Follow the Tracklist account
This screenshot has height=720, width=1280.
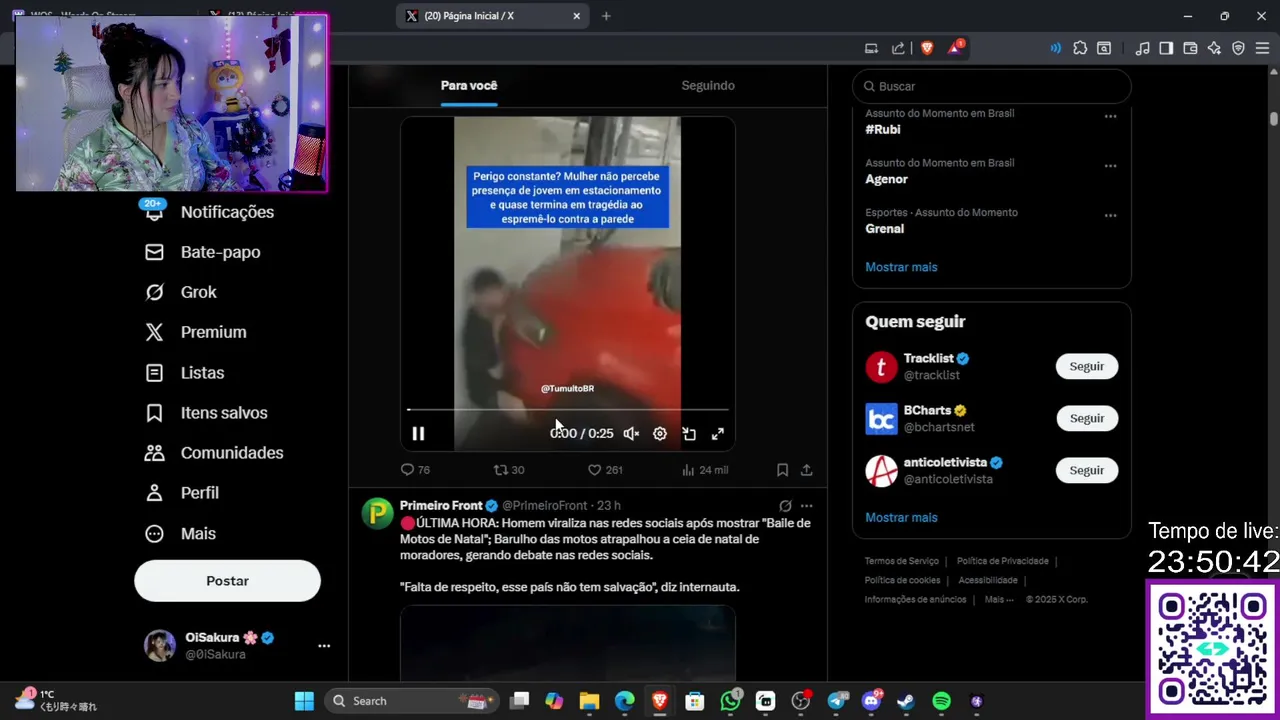1087,366
